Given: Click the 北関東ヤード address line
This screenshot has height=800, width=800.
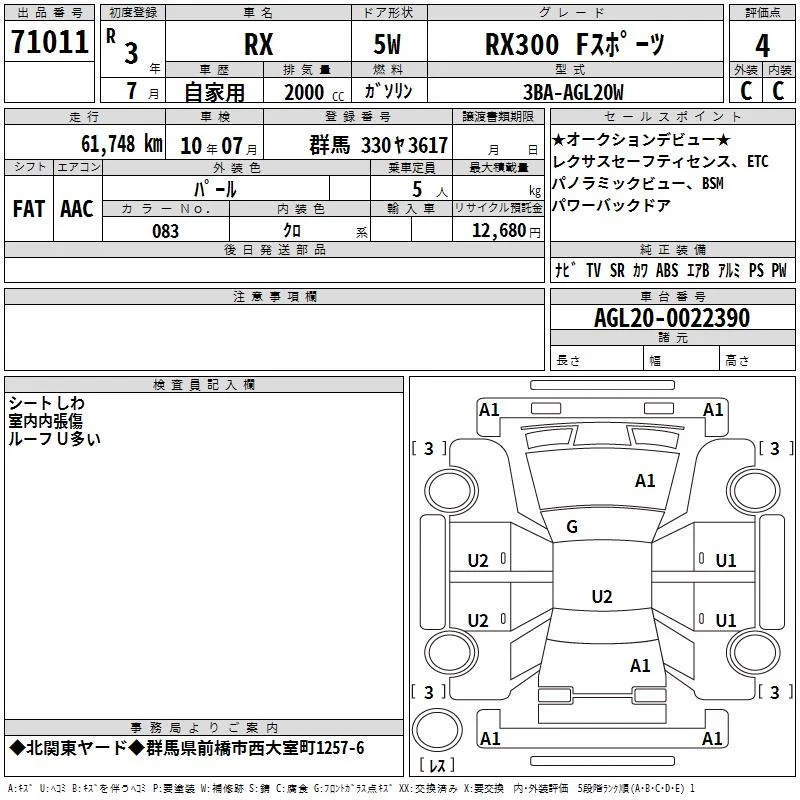Looking at the screenshot, I should (x=187, y=748).
